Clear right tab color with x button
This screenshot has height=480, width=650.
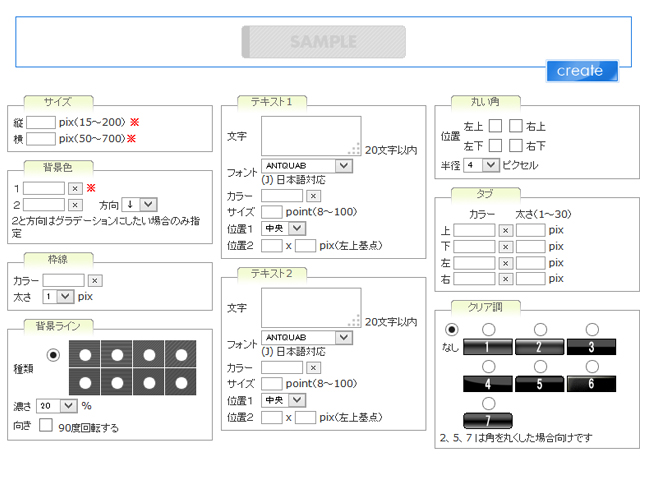click(x=505, y=279)
